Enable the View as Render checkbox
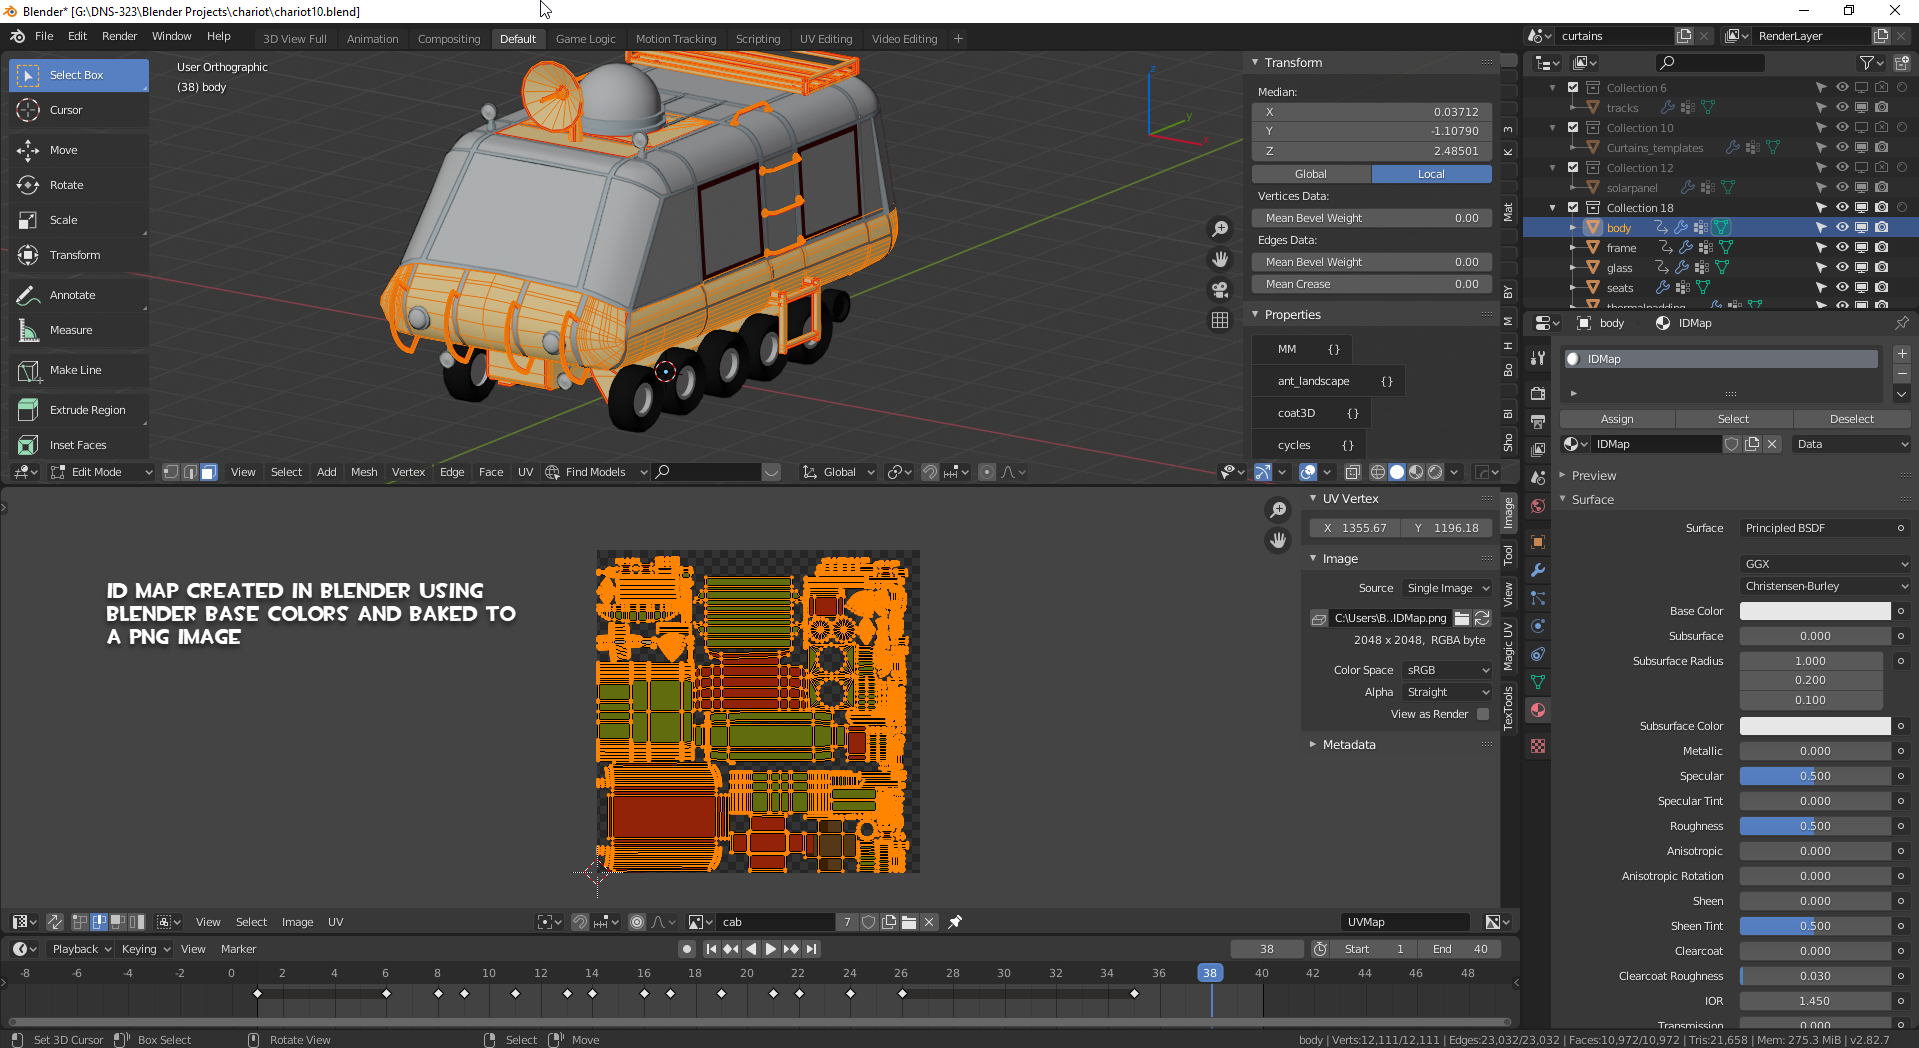Image resolution: width=1919 pixels, height=1048 pixels. pos(1483,714)
